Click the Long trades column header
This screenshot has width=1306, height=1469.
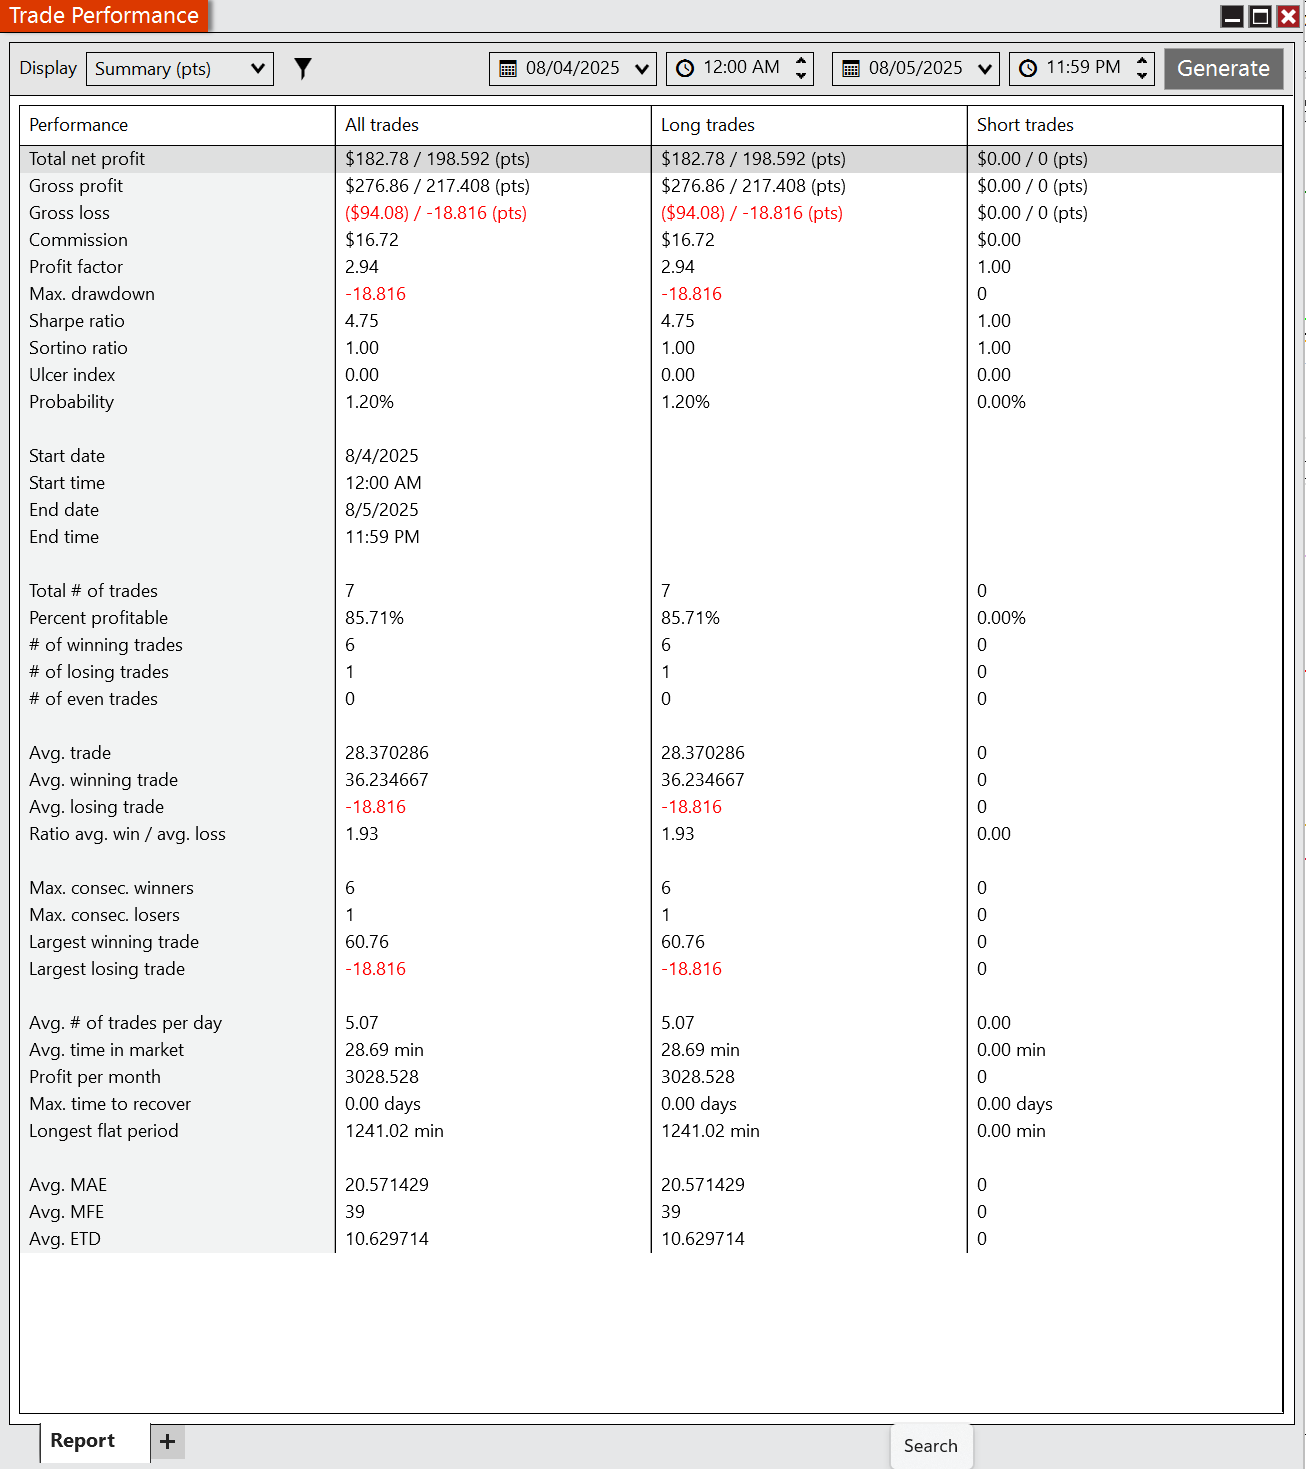[809, 125]
